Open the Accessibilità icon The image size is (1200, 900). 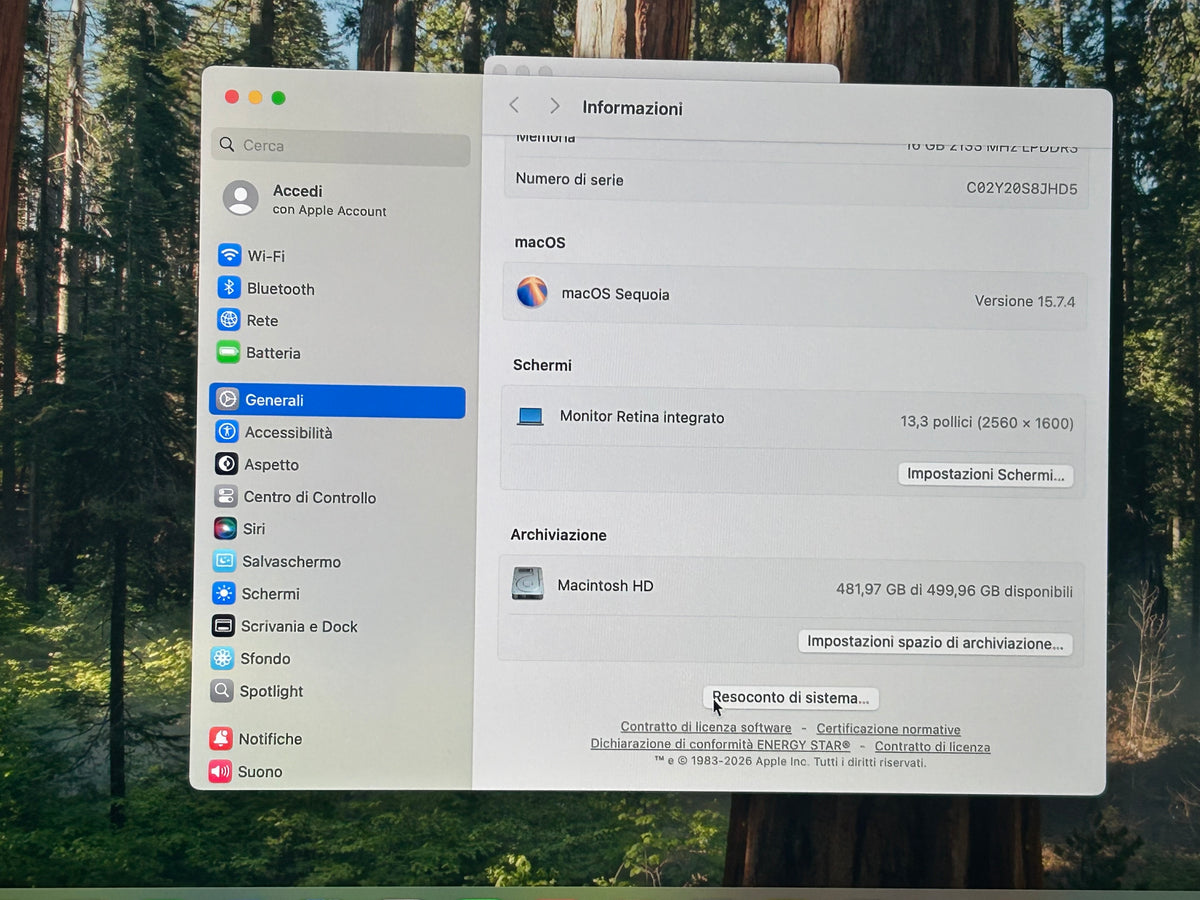coord(227,432)
